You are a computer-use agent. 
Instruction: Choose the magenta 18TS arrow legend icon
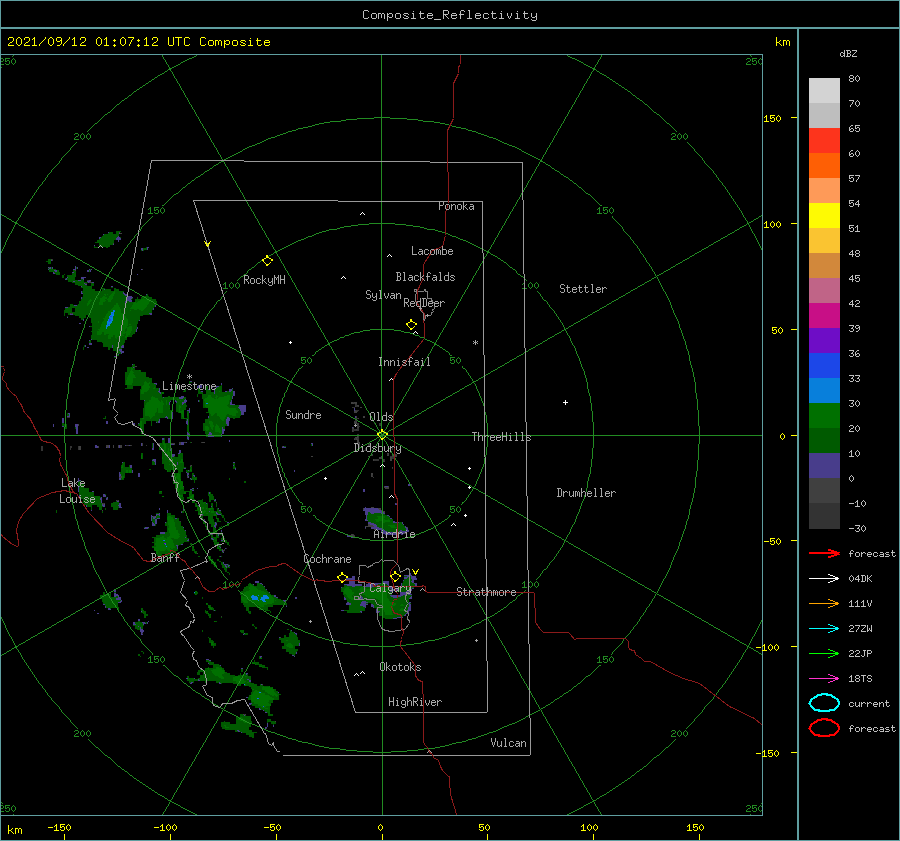[824, 679]
